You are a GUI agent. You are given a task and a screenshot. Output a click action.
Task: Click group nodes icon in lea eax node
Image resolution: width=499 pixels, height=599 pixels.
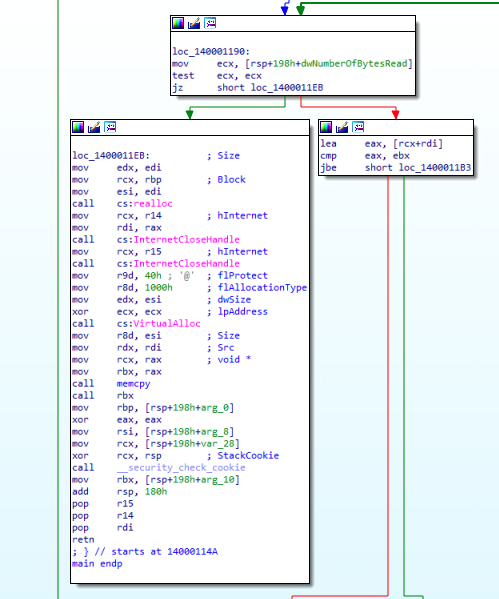(x=358, y=127)
